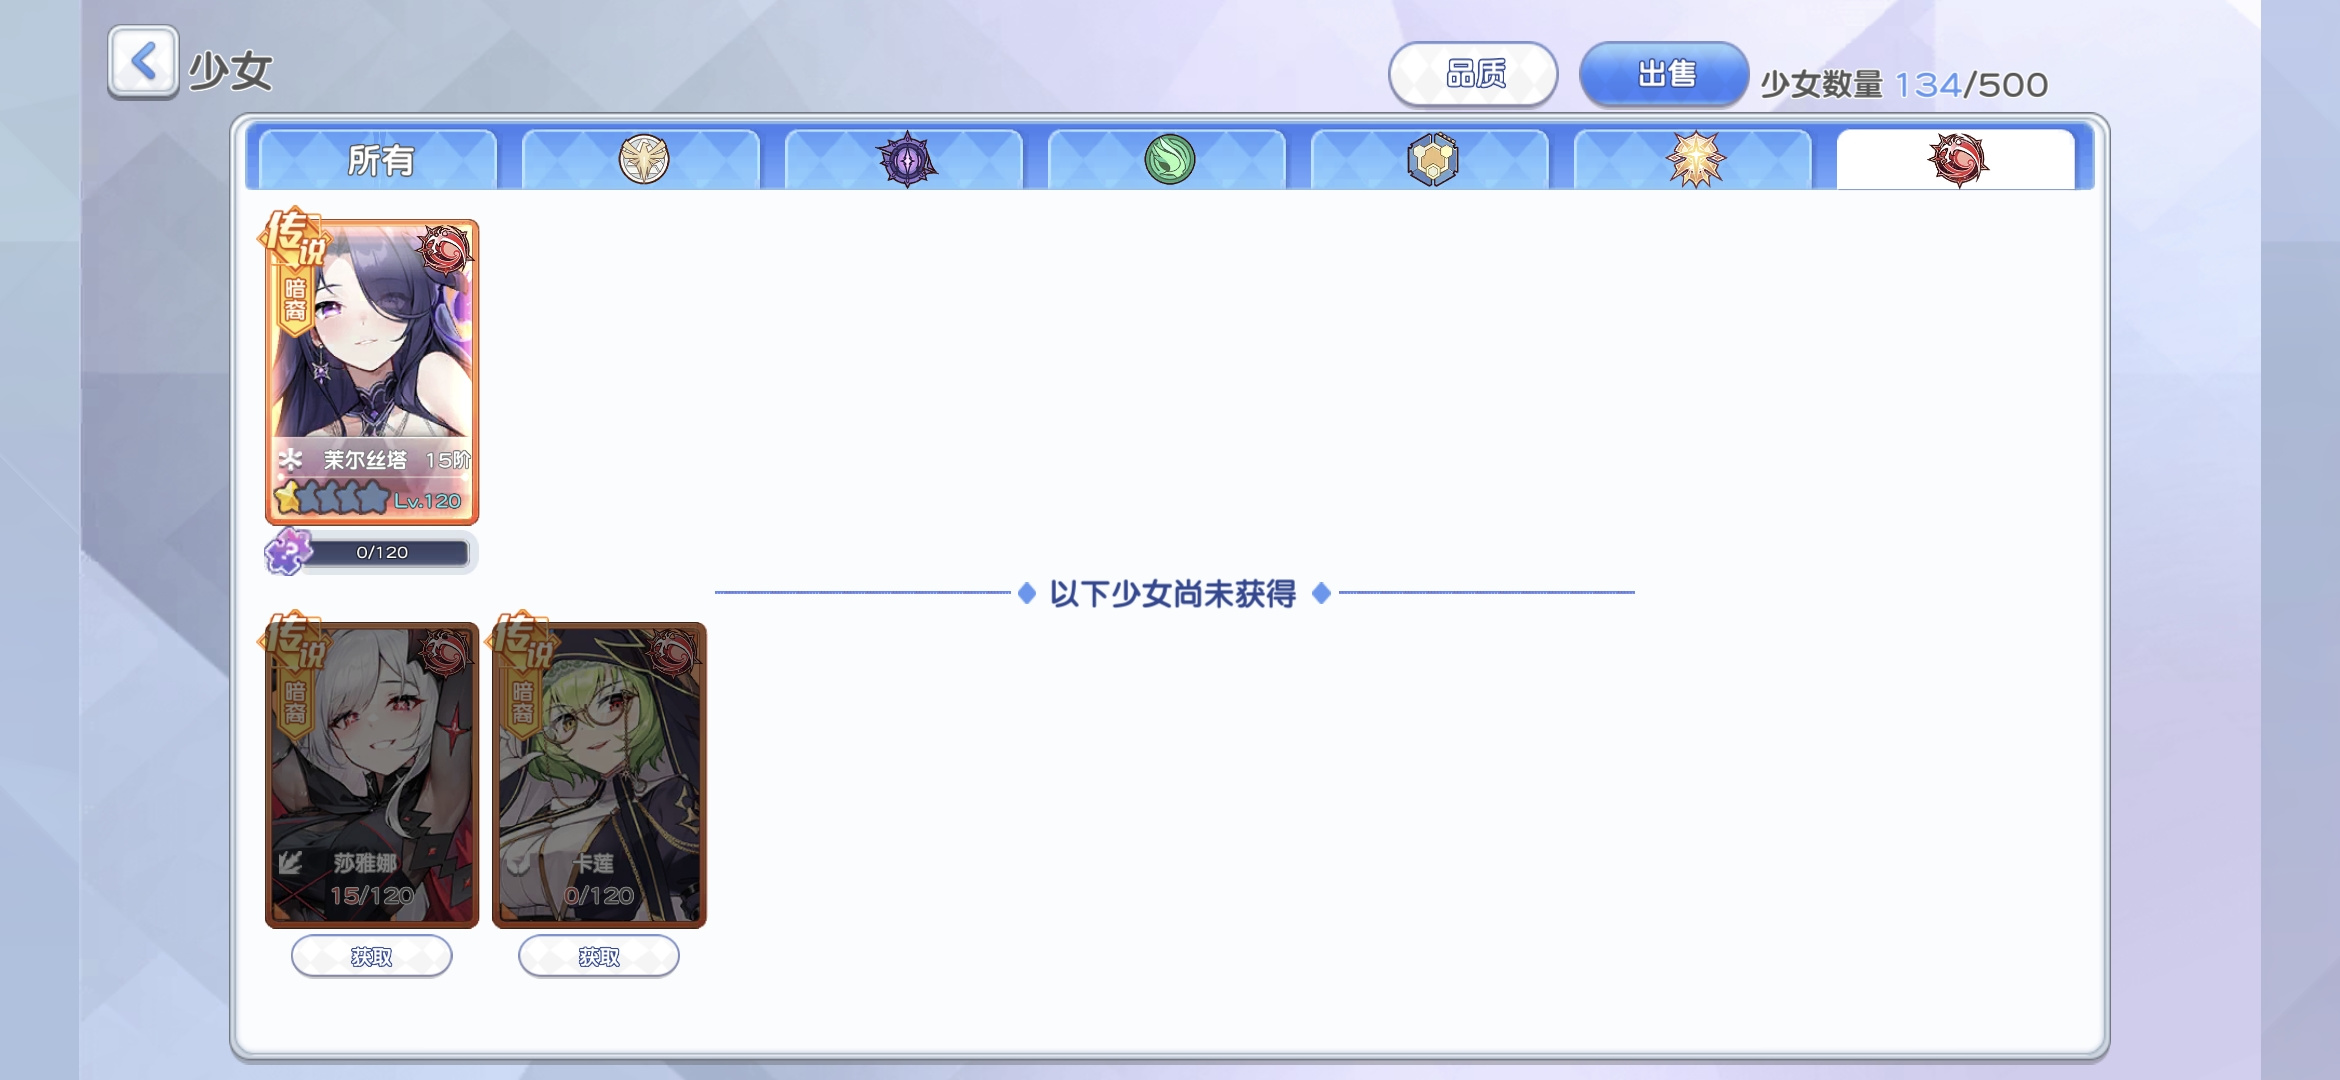Image resolution: width=2340 pixels, height=1080 pixels.
Task: Tap the shield class icon beside 卡莲 name
Action: pyautogui.click(x=518, y=862)
